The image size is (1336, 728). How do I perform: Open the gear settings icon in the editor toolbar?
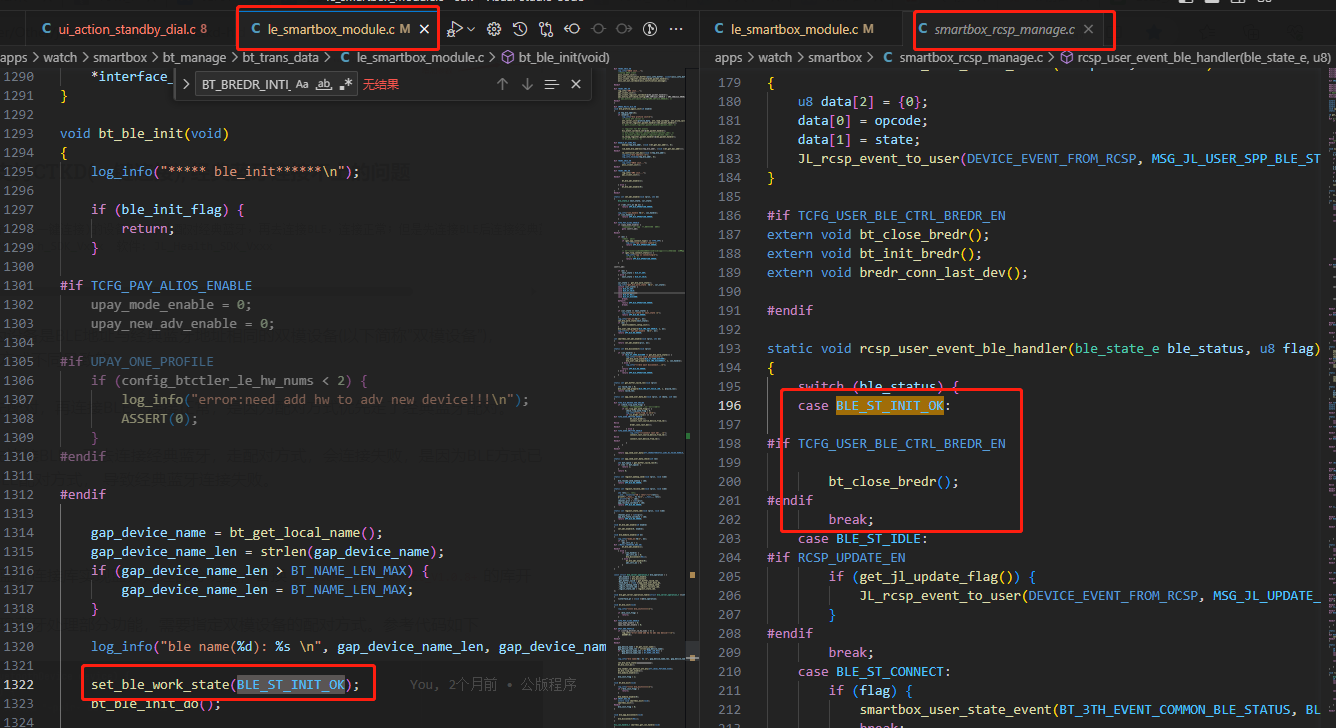[x=493, y=29]
